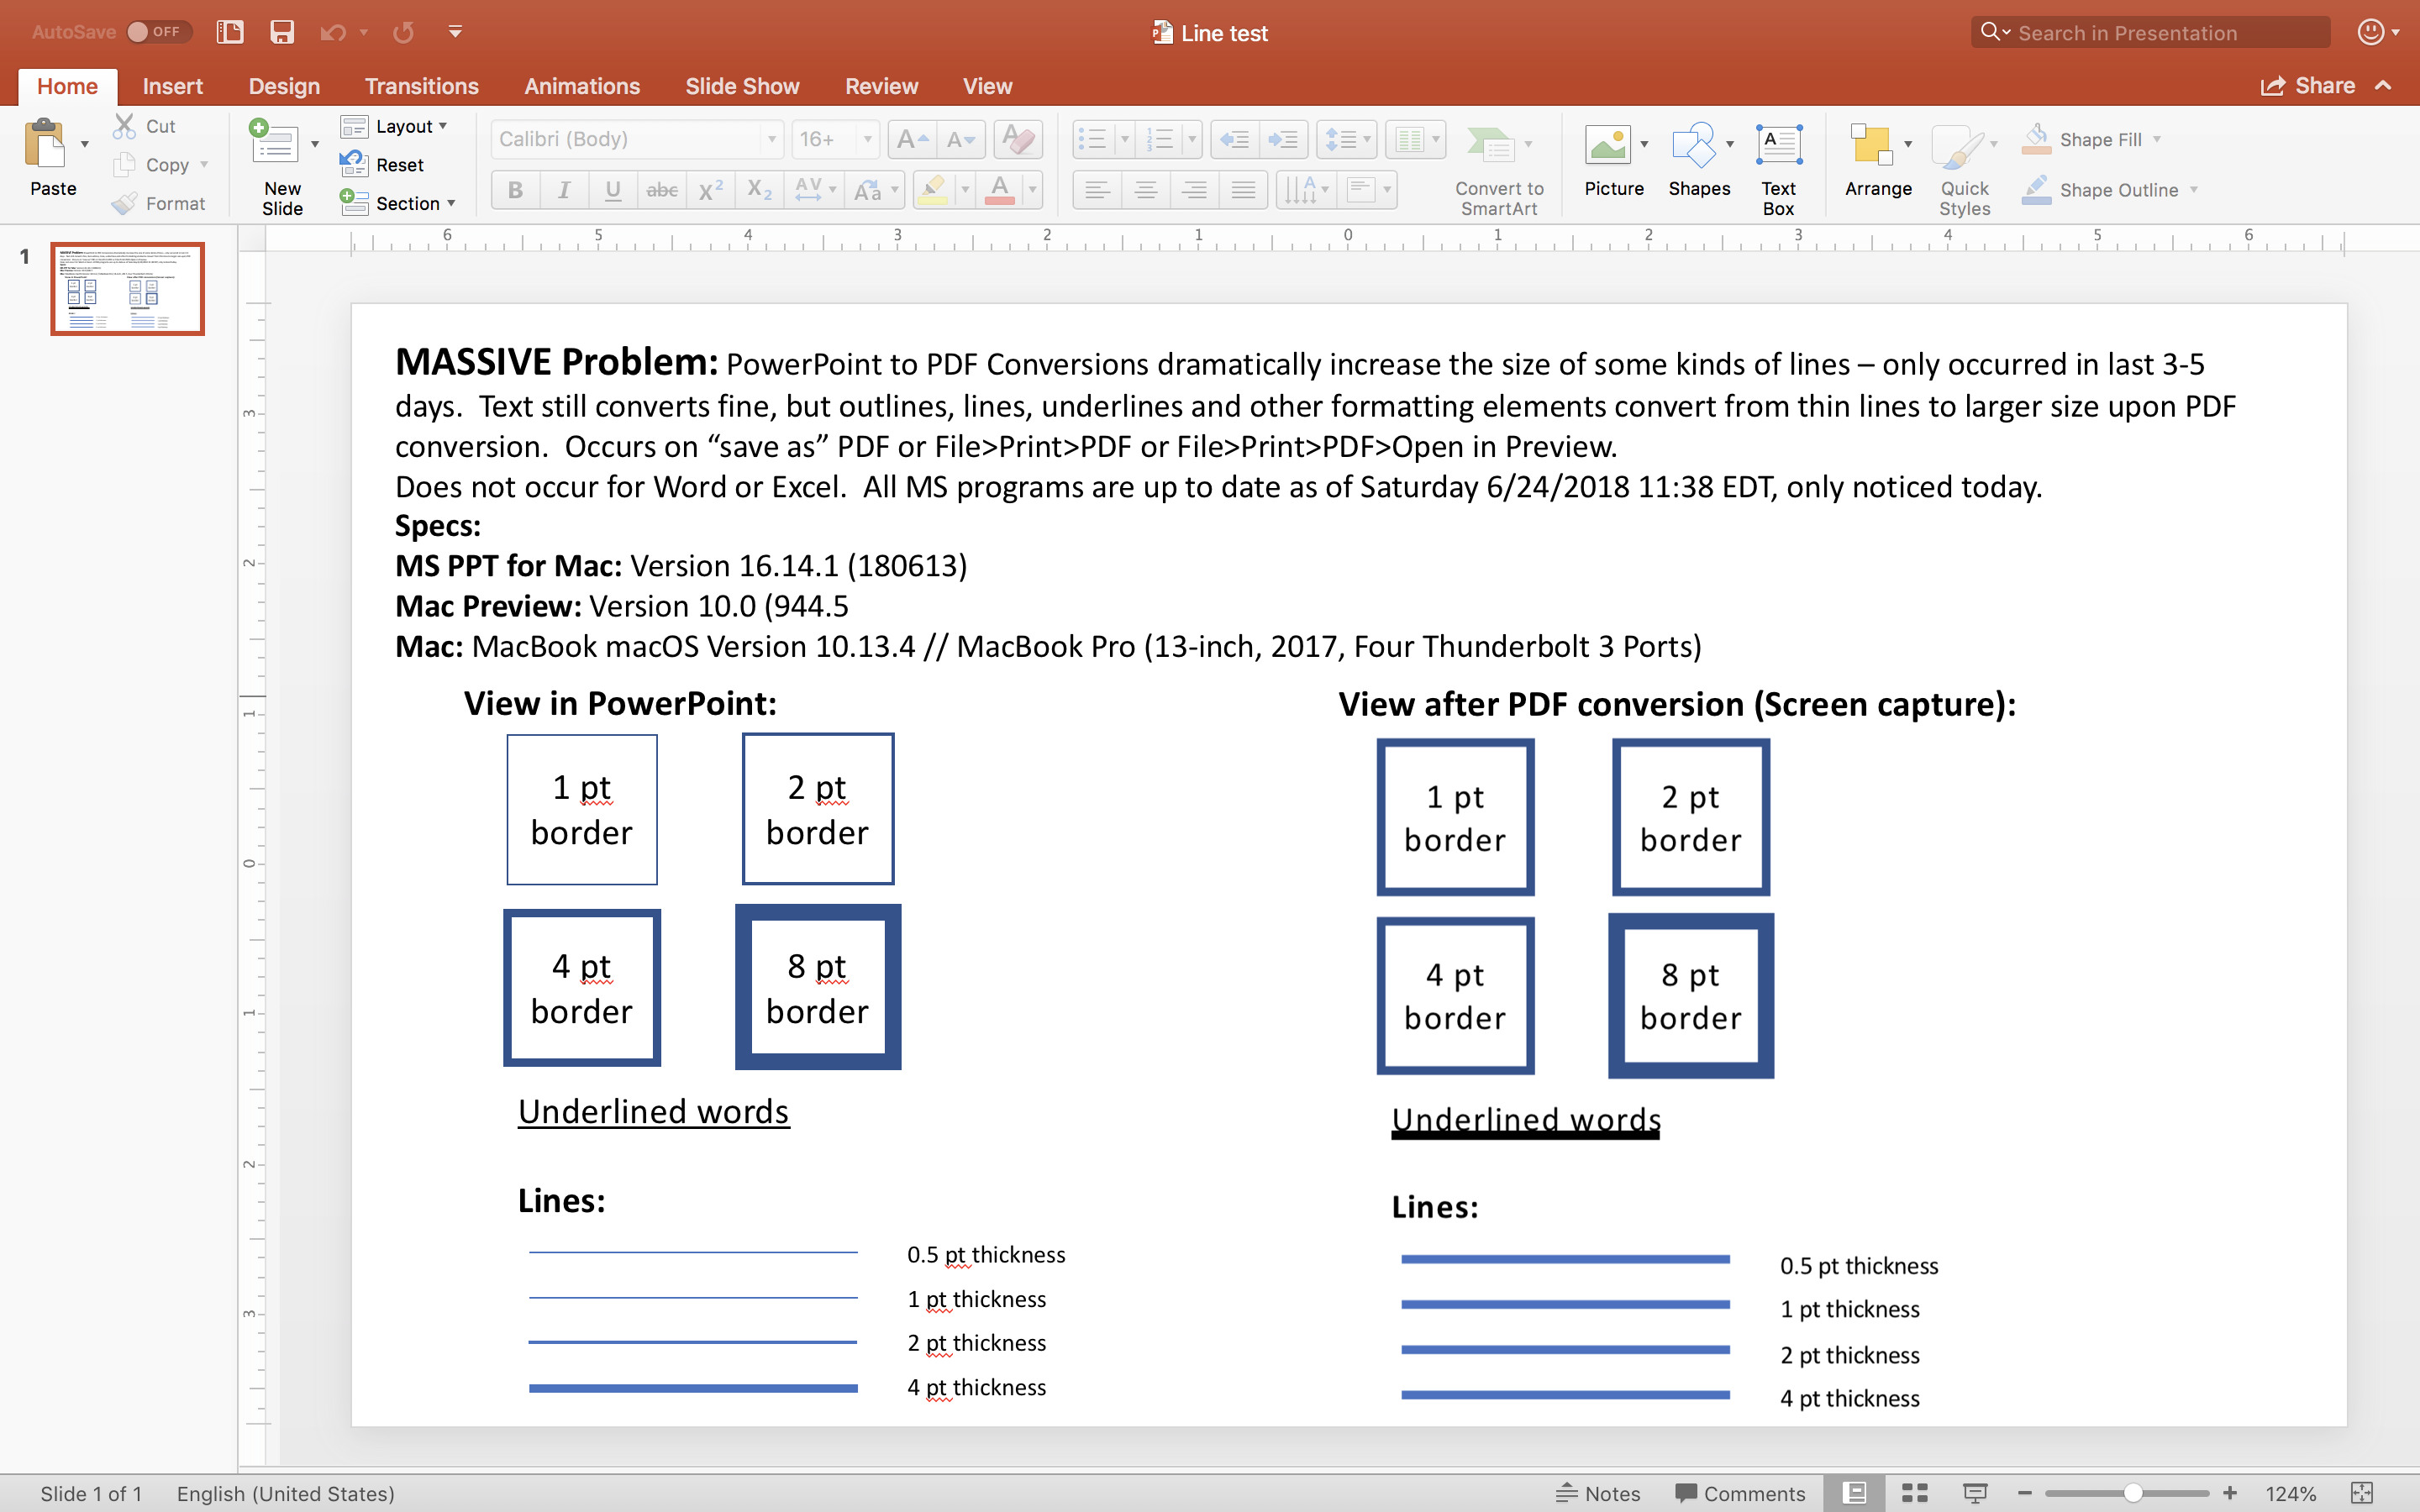This screenshot has width=2420, height=1512.
Task: Click the Save icon in title bar
Action: pyautogui.click(x=282, y=32)
